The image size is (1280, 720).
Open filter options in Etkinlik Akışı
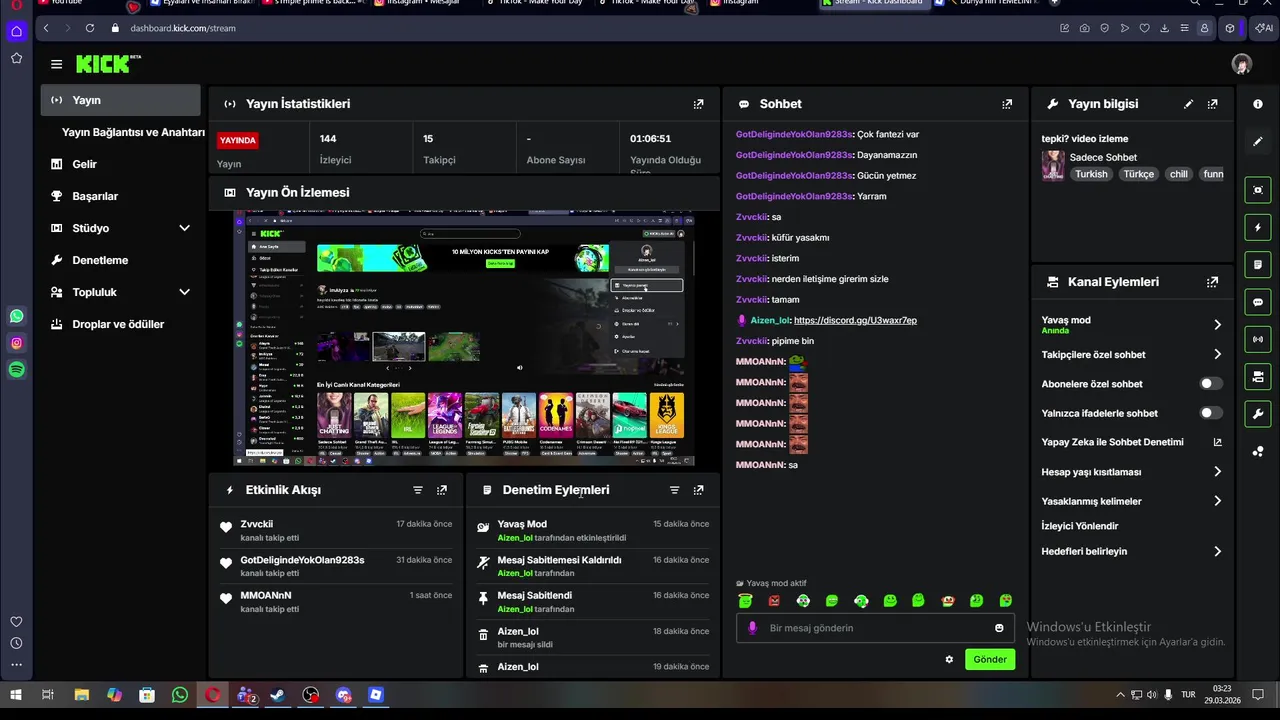(418, 490)
